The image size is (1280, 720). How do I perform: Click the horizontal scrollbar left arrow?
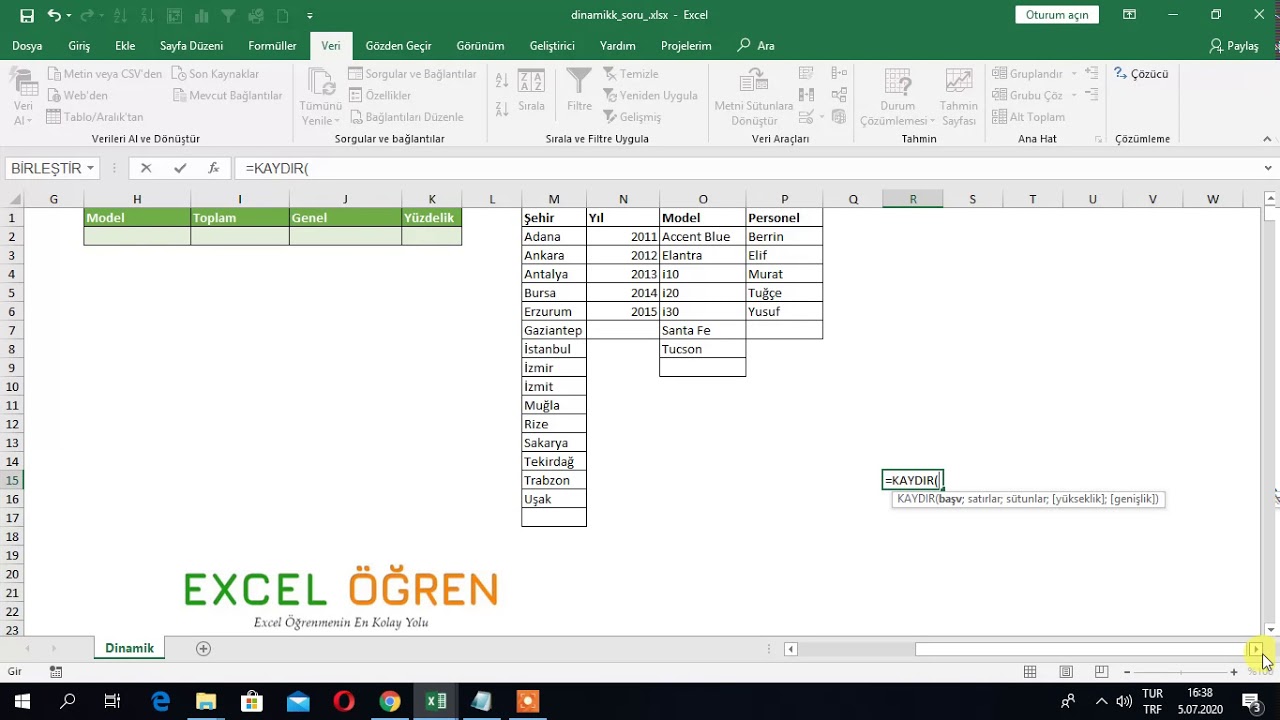point(790,649)
